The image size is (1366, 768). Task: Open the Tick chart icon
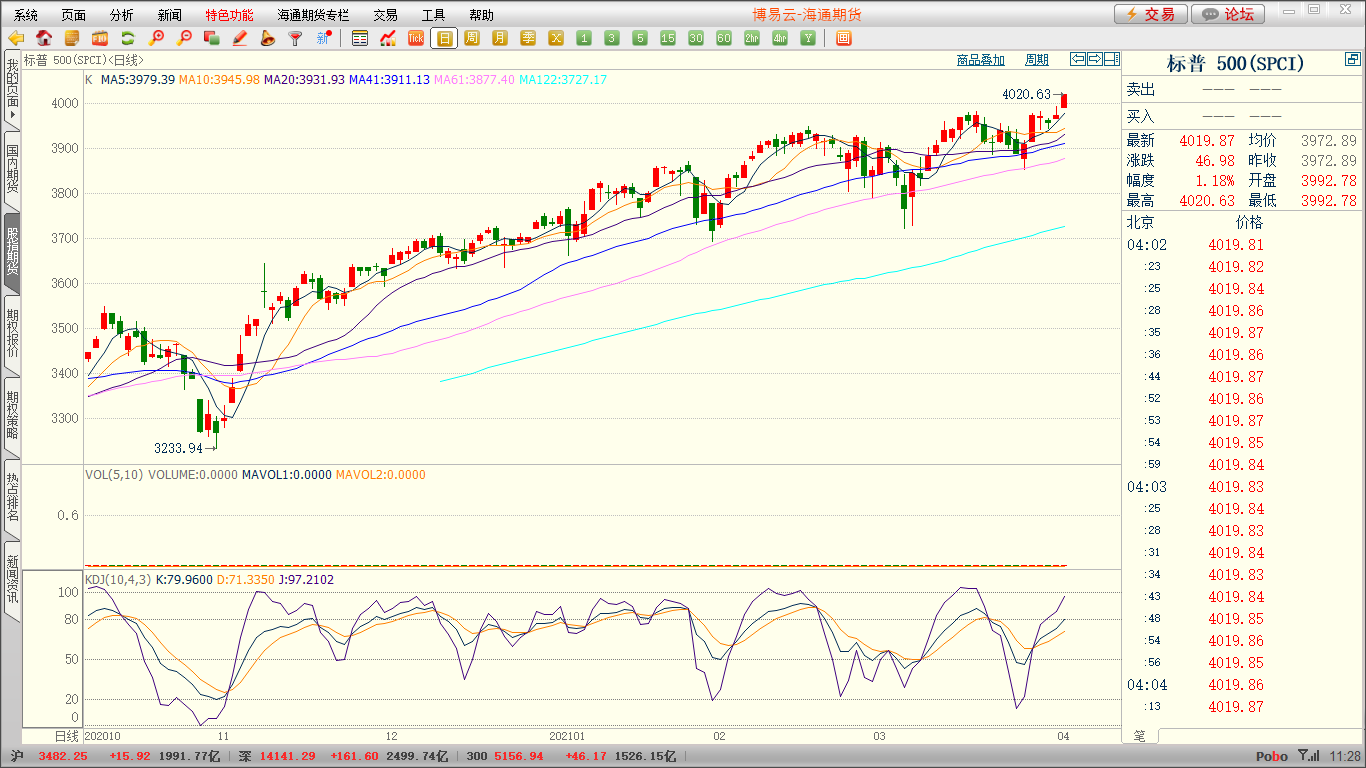pos(416,38)
